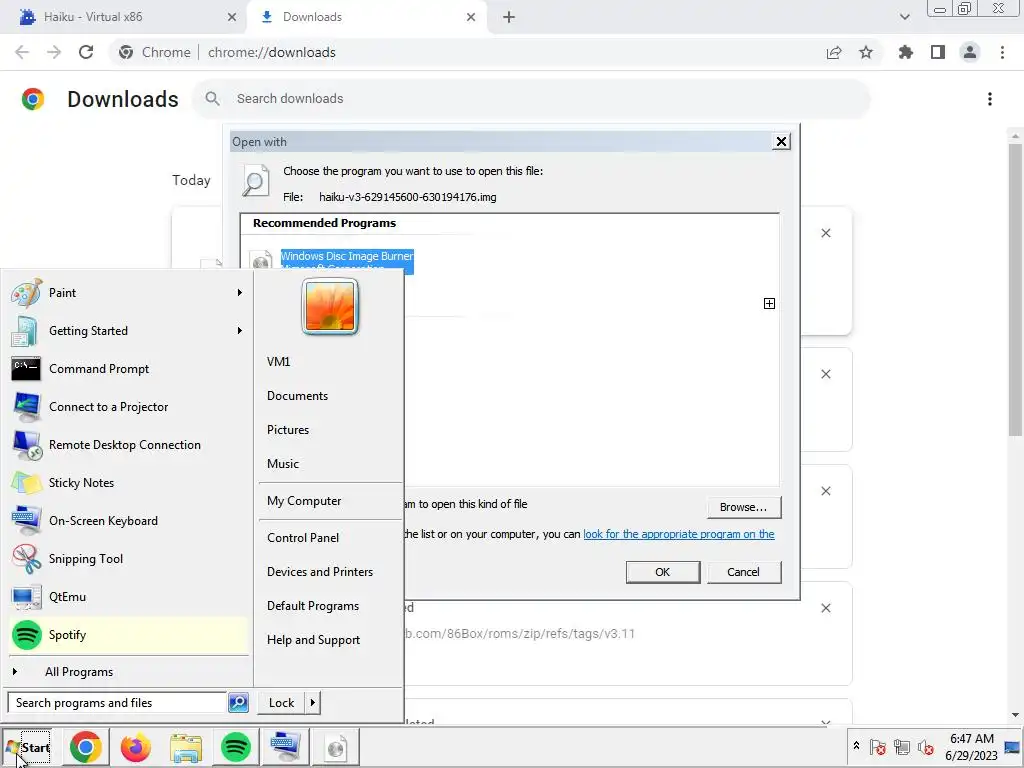Viewport: 1024px width, 768px height.
Task: Open the tab search dropdown chevron
Action: coord(904,17)
